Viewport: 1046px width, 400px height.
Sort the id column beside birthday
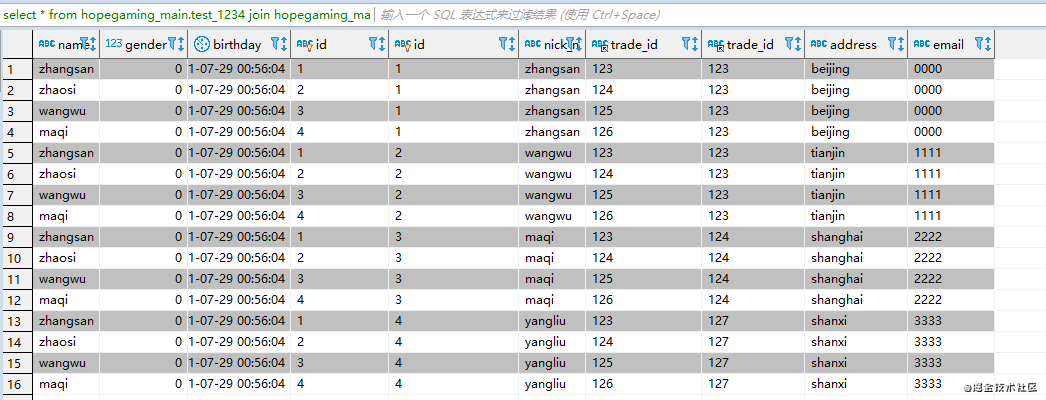[382, 44]
